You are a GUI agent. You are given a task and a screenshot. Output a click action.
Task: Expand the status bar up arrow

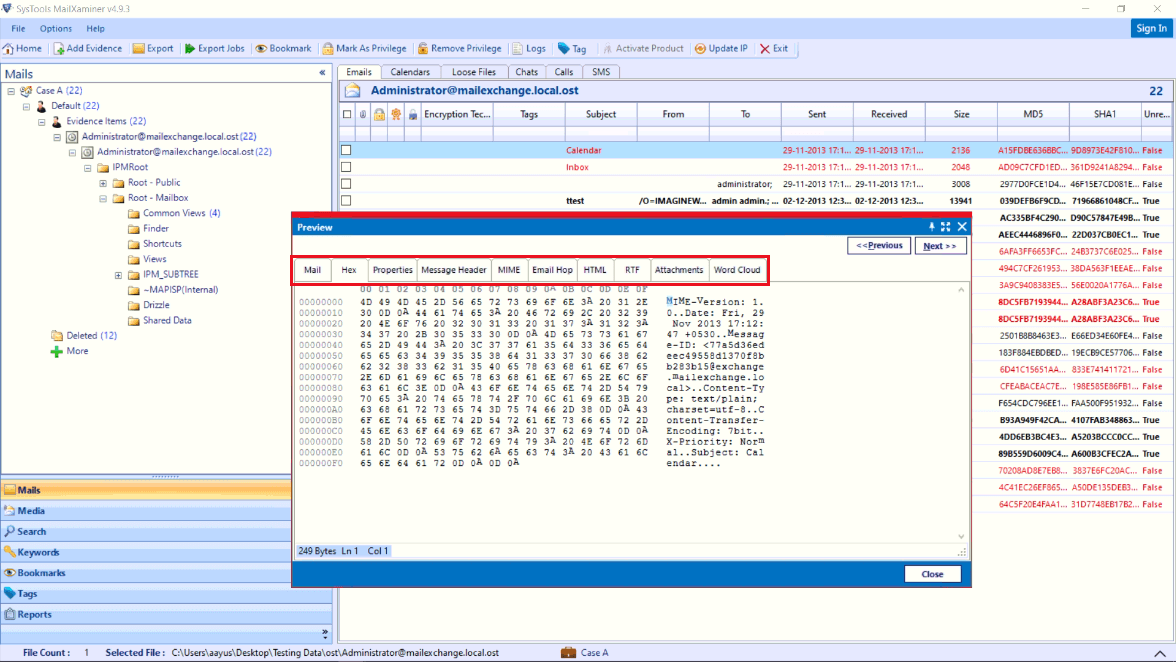(1160, 653)
